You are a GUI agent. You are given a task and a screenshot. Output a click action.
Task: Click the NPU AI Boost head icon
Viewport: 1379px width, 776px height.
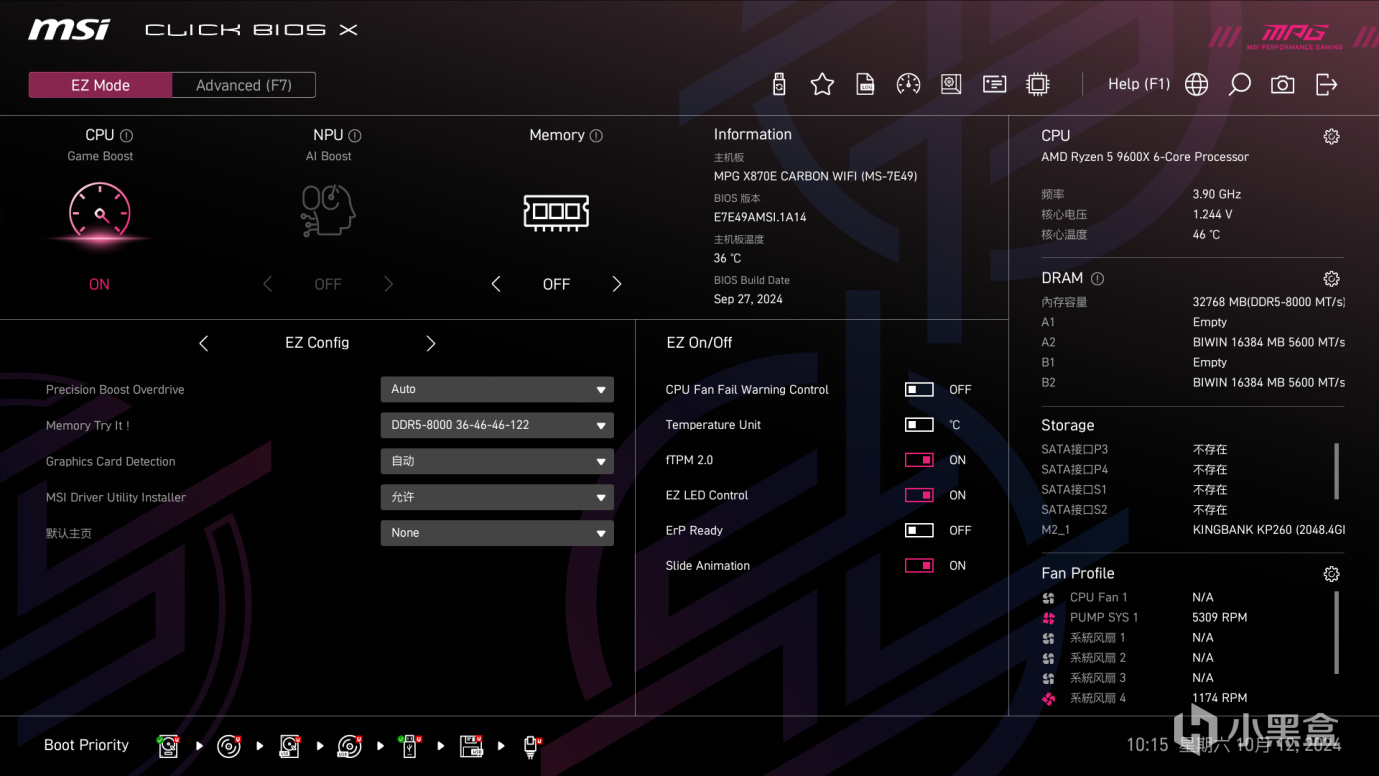[328, 210]
